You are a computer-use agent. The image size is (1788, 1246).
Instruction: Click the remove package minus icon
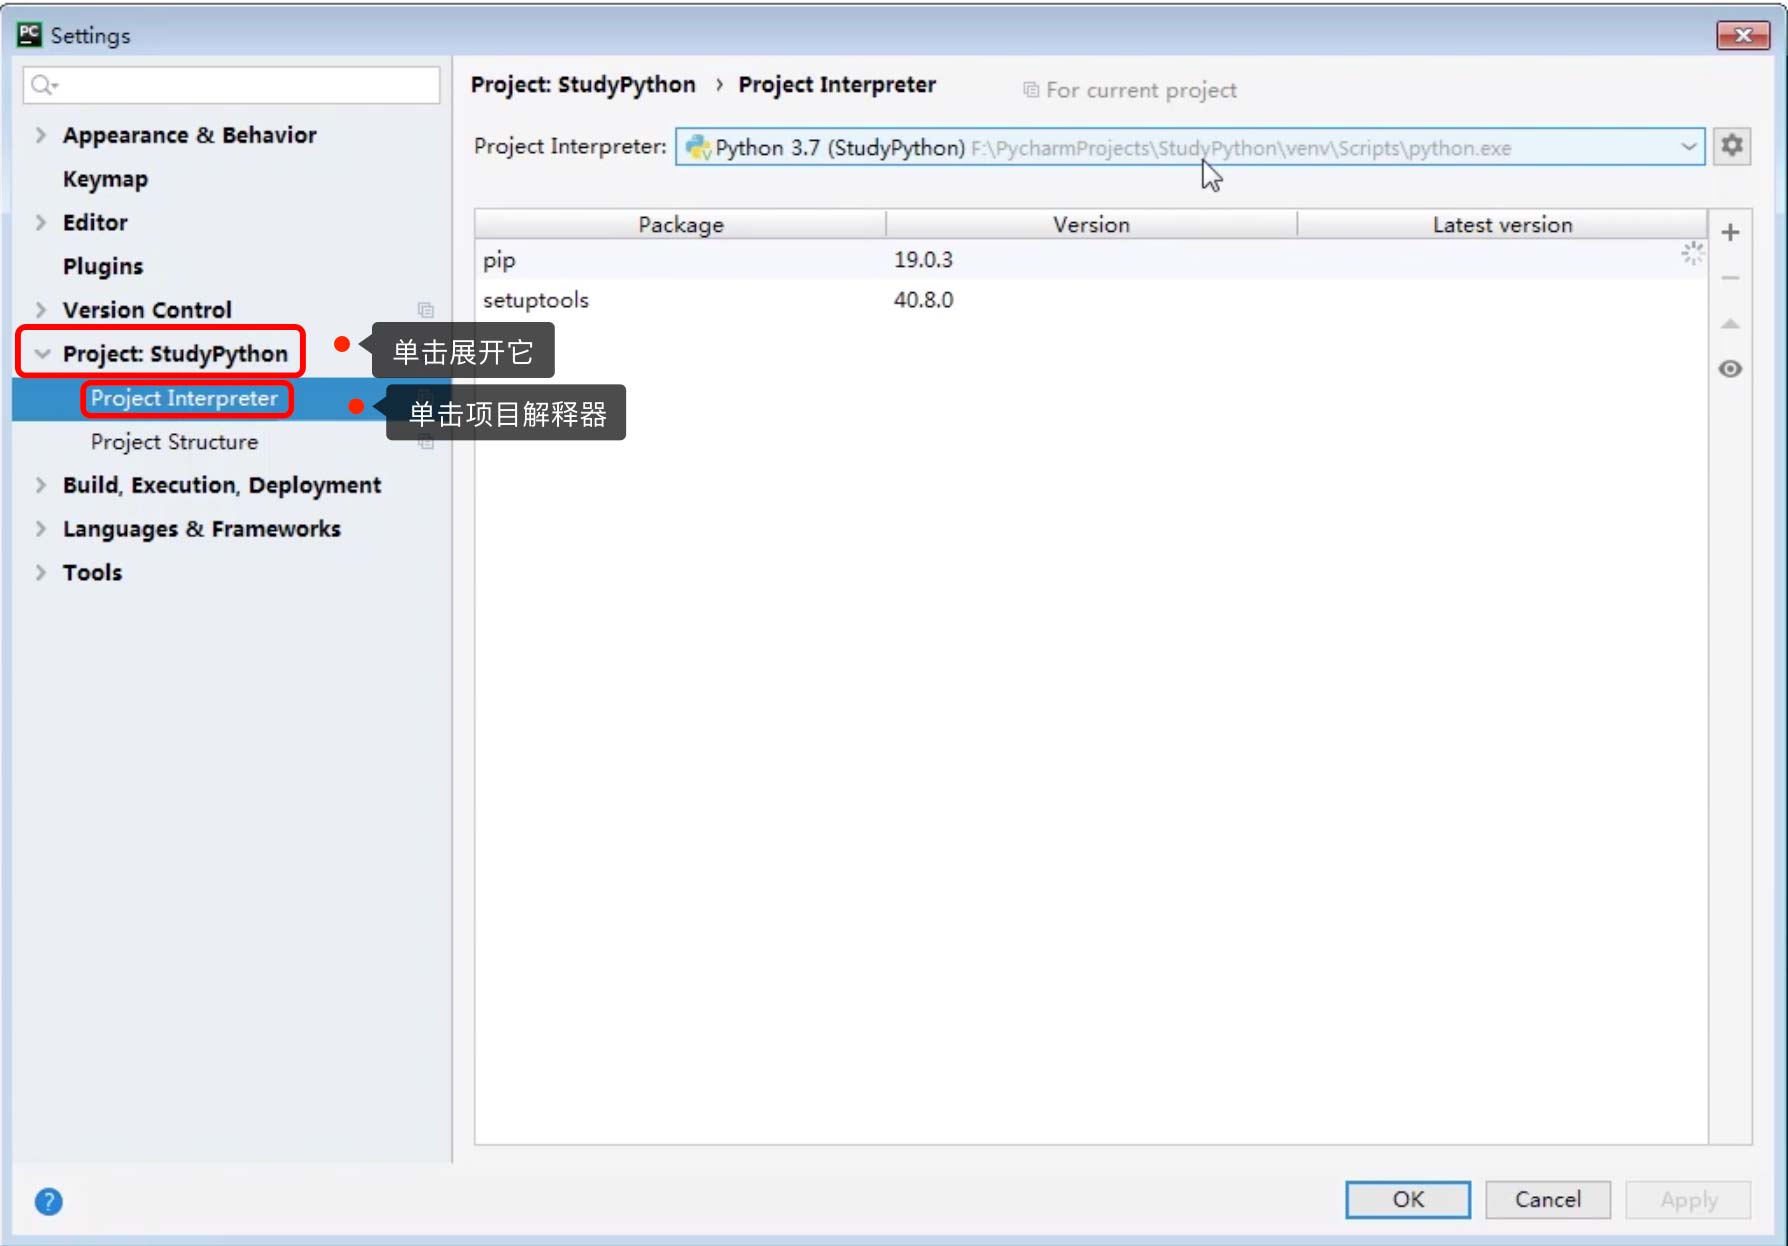(x=1730, y=278)
